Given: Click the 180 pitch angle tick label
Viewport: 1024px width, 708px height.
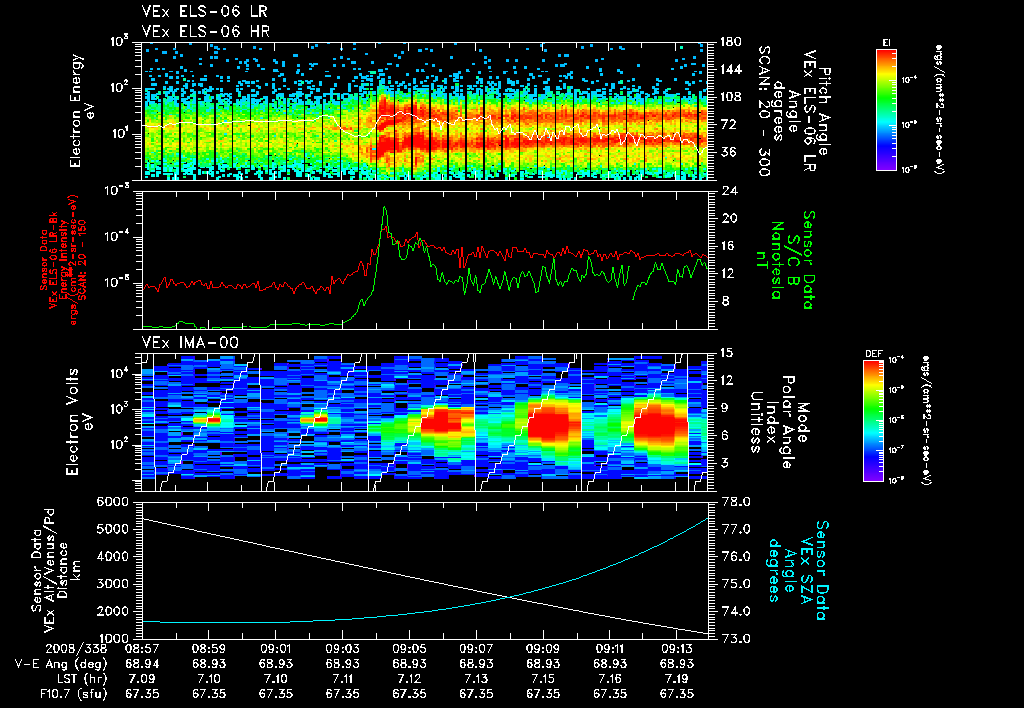Looking at the screenshot, I should pos(730,42).
